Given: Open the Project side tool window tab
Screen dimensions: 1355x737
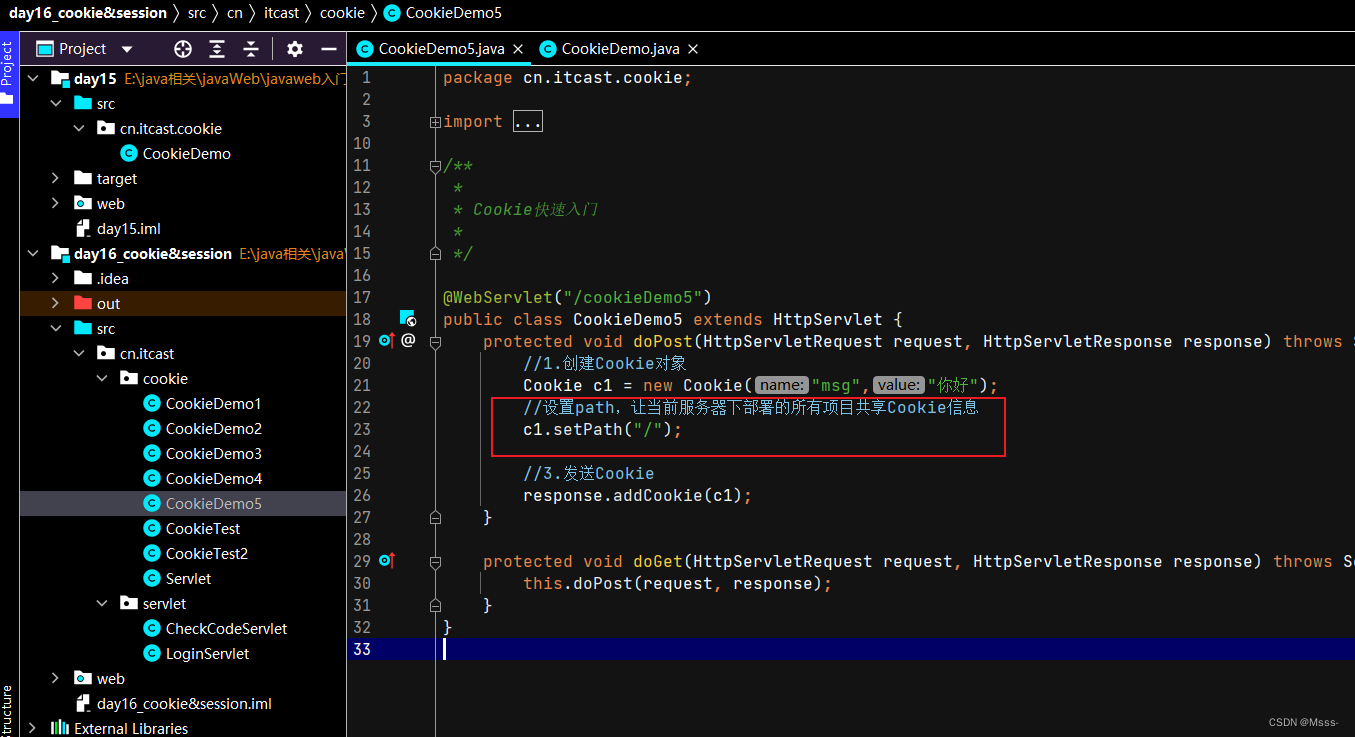Looking at the screenshot, I should pyautogui.click(x=8, y=75).
